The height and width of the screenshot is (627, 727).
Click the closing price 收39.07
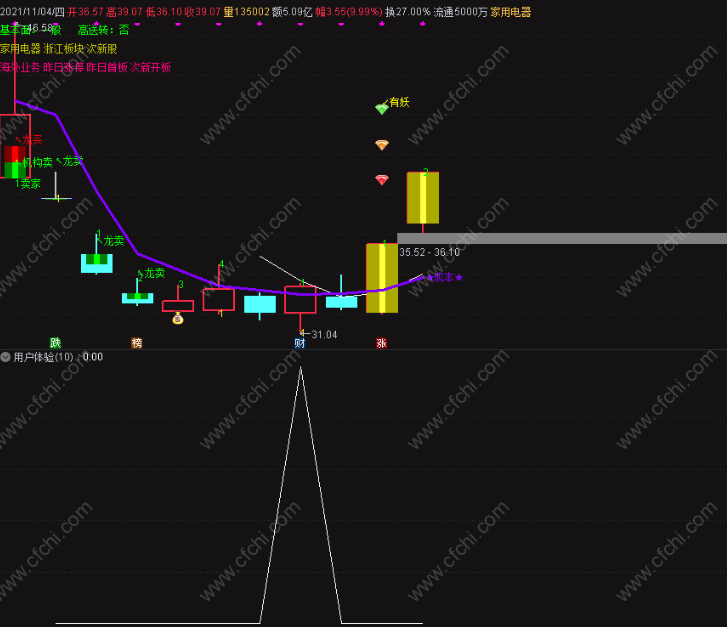coord(202,12)
